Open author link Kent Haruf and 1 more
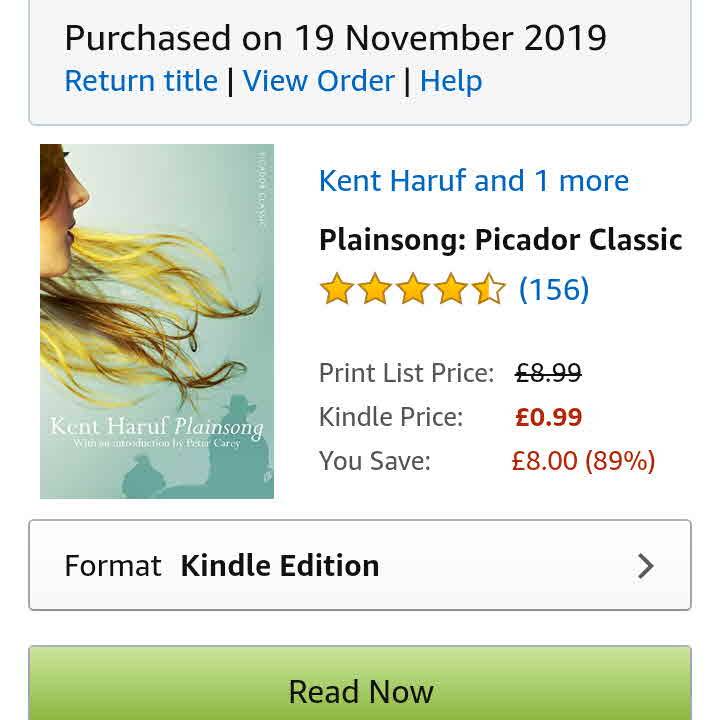The height and width of the screenshot is (720, 720). tap(474, 180)
